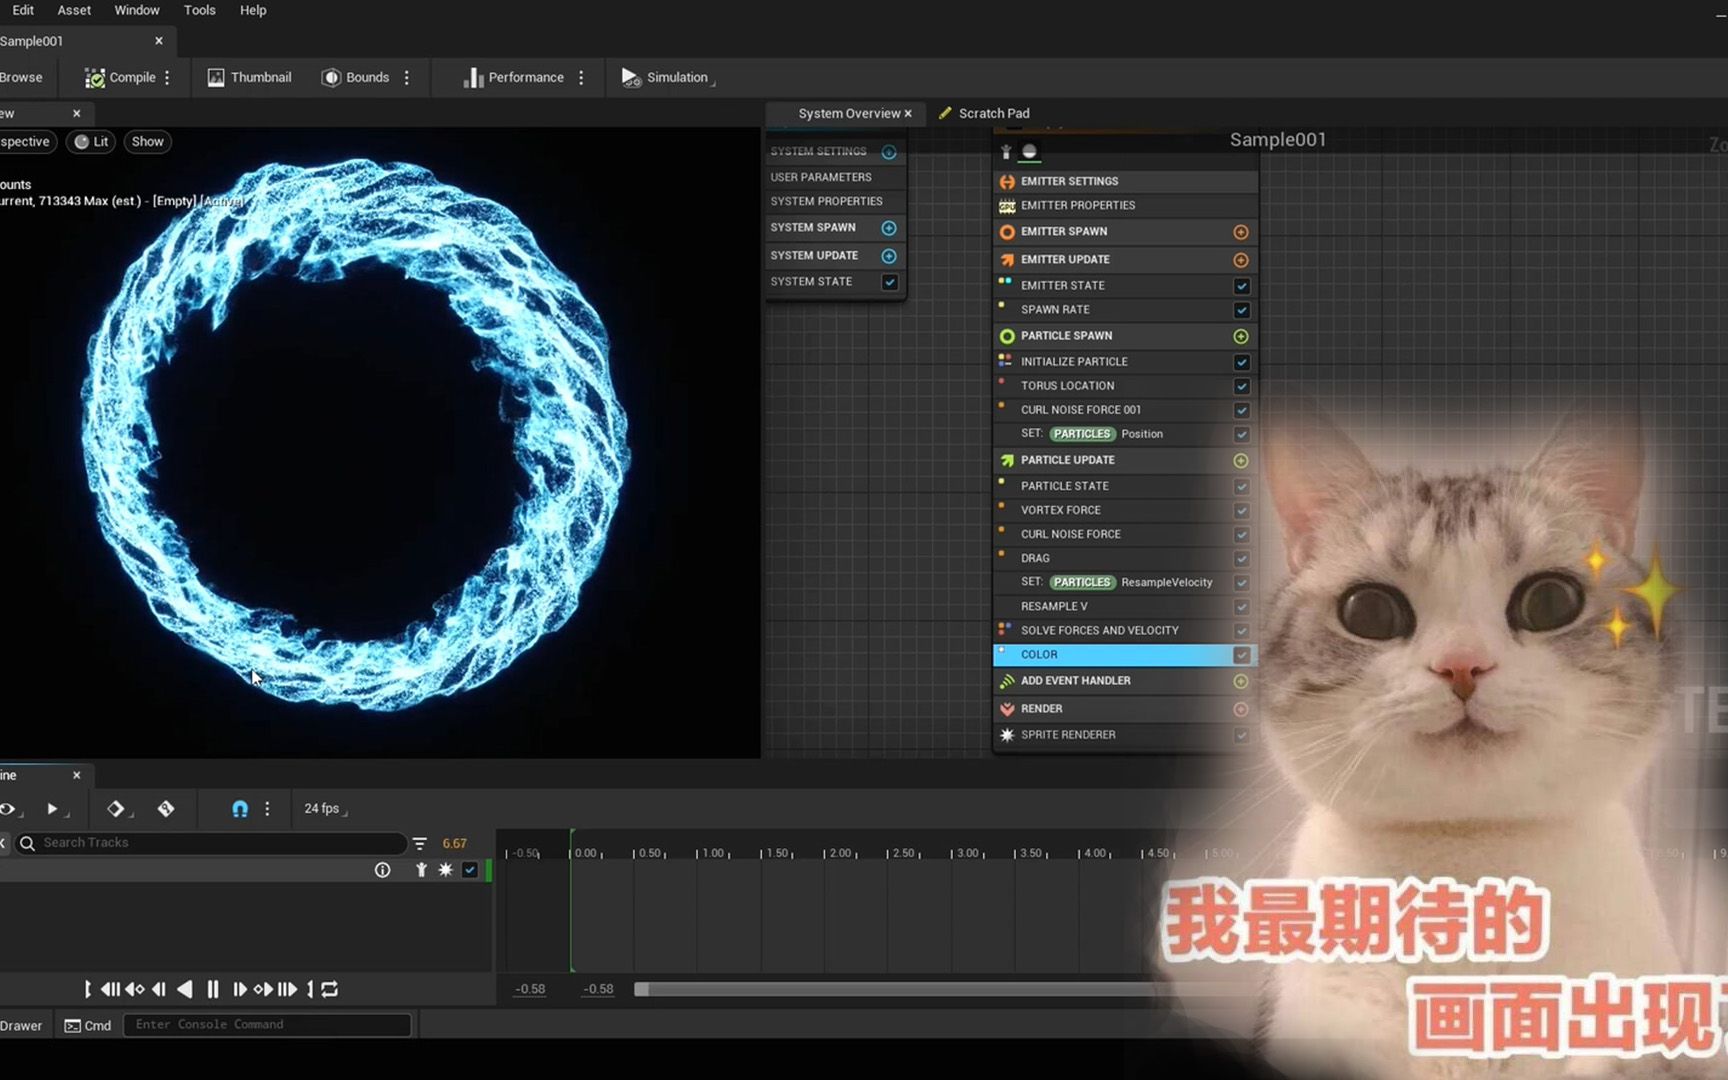Open the keyframe diamond icon in the timeline toolbar
The width and height of the screenshot is (1728, 1080).
tap(117, 809)
